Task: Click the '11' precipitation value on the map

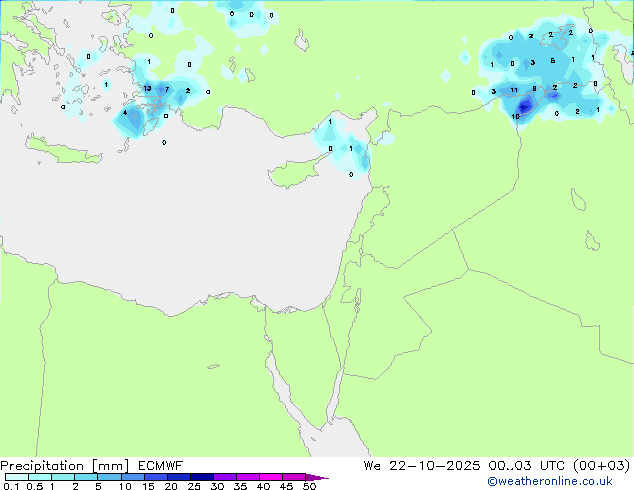Action: point(514,90)
